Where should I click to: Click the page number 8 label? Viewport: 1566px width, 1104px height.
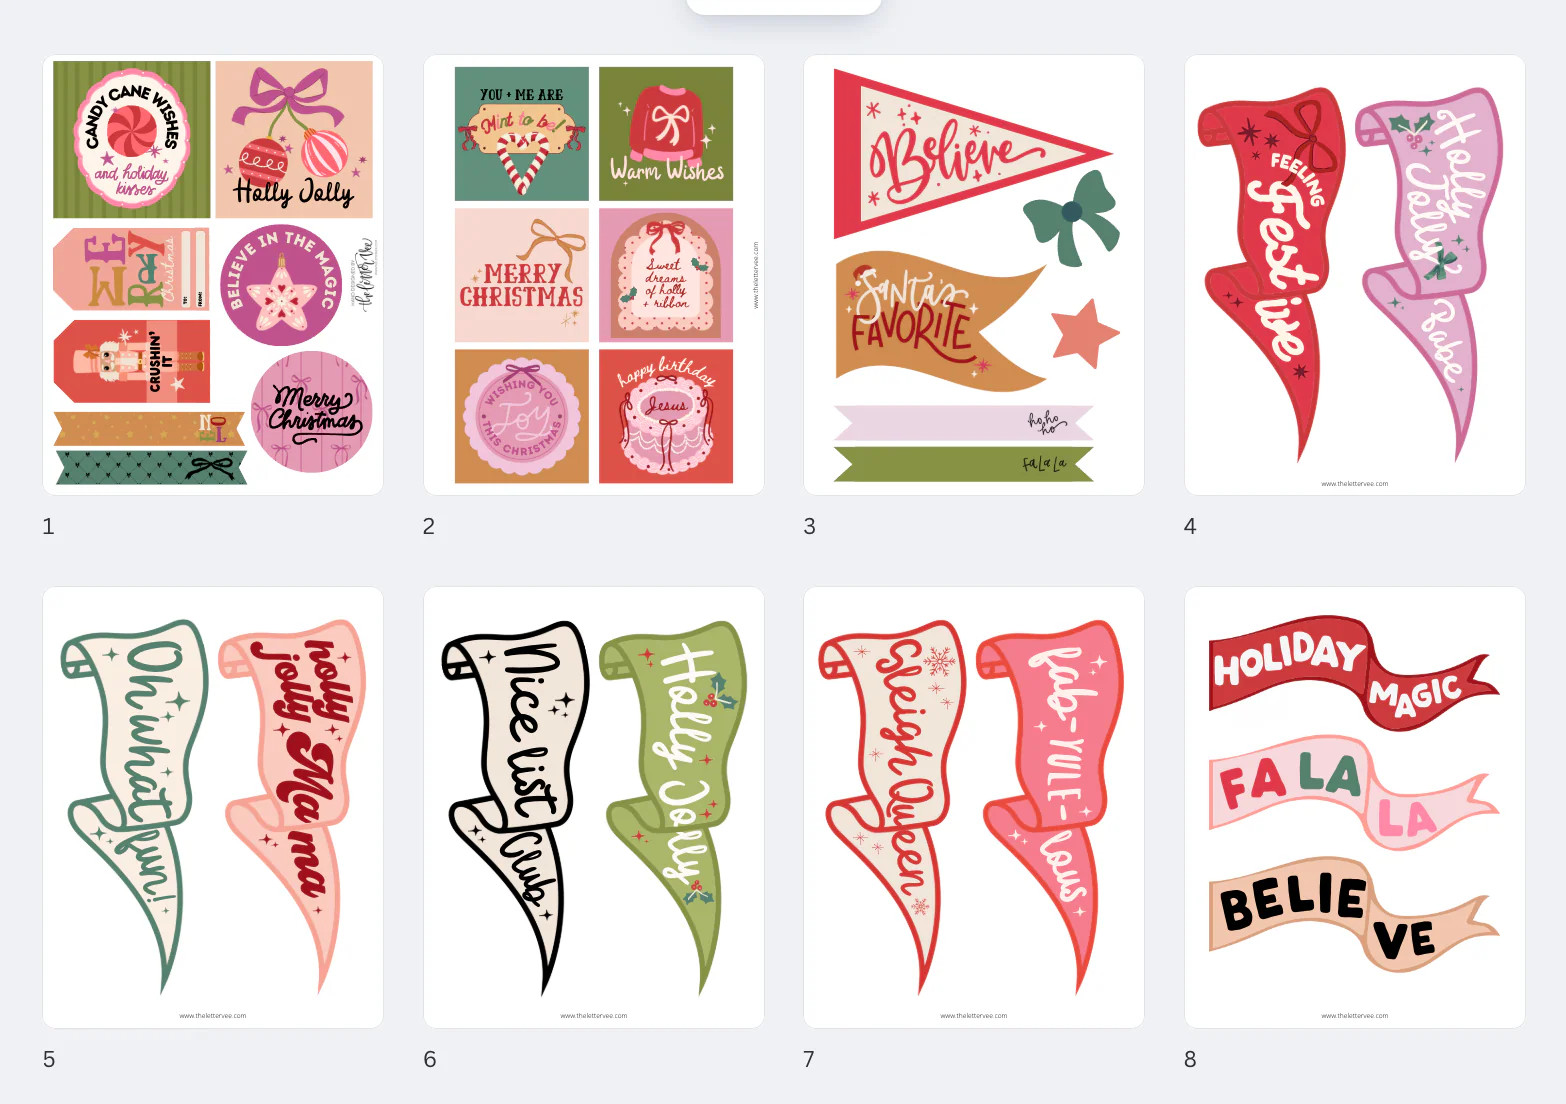(1190, 1059)
